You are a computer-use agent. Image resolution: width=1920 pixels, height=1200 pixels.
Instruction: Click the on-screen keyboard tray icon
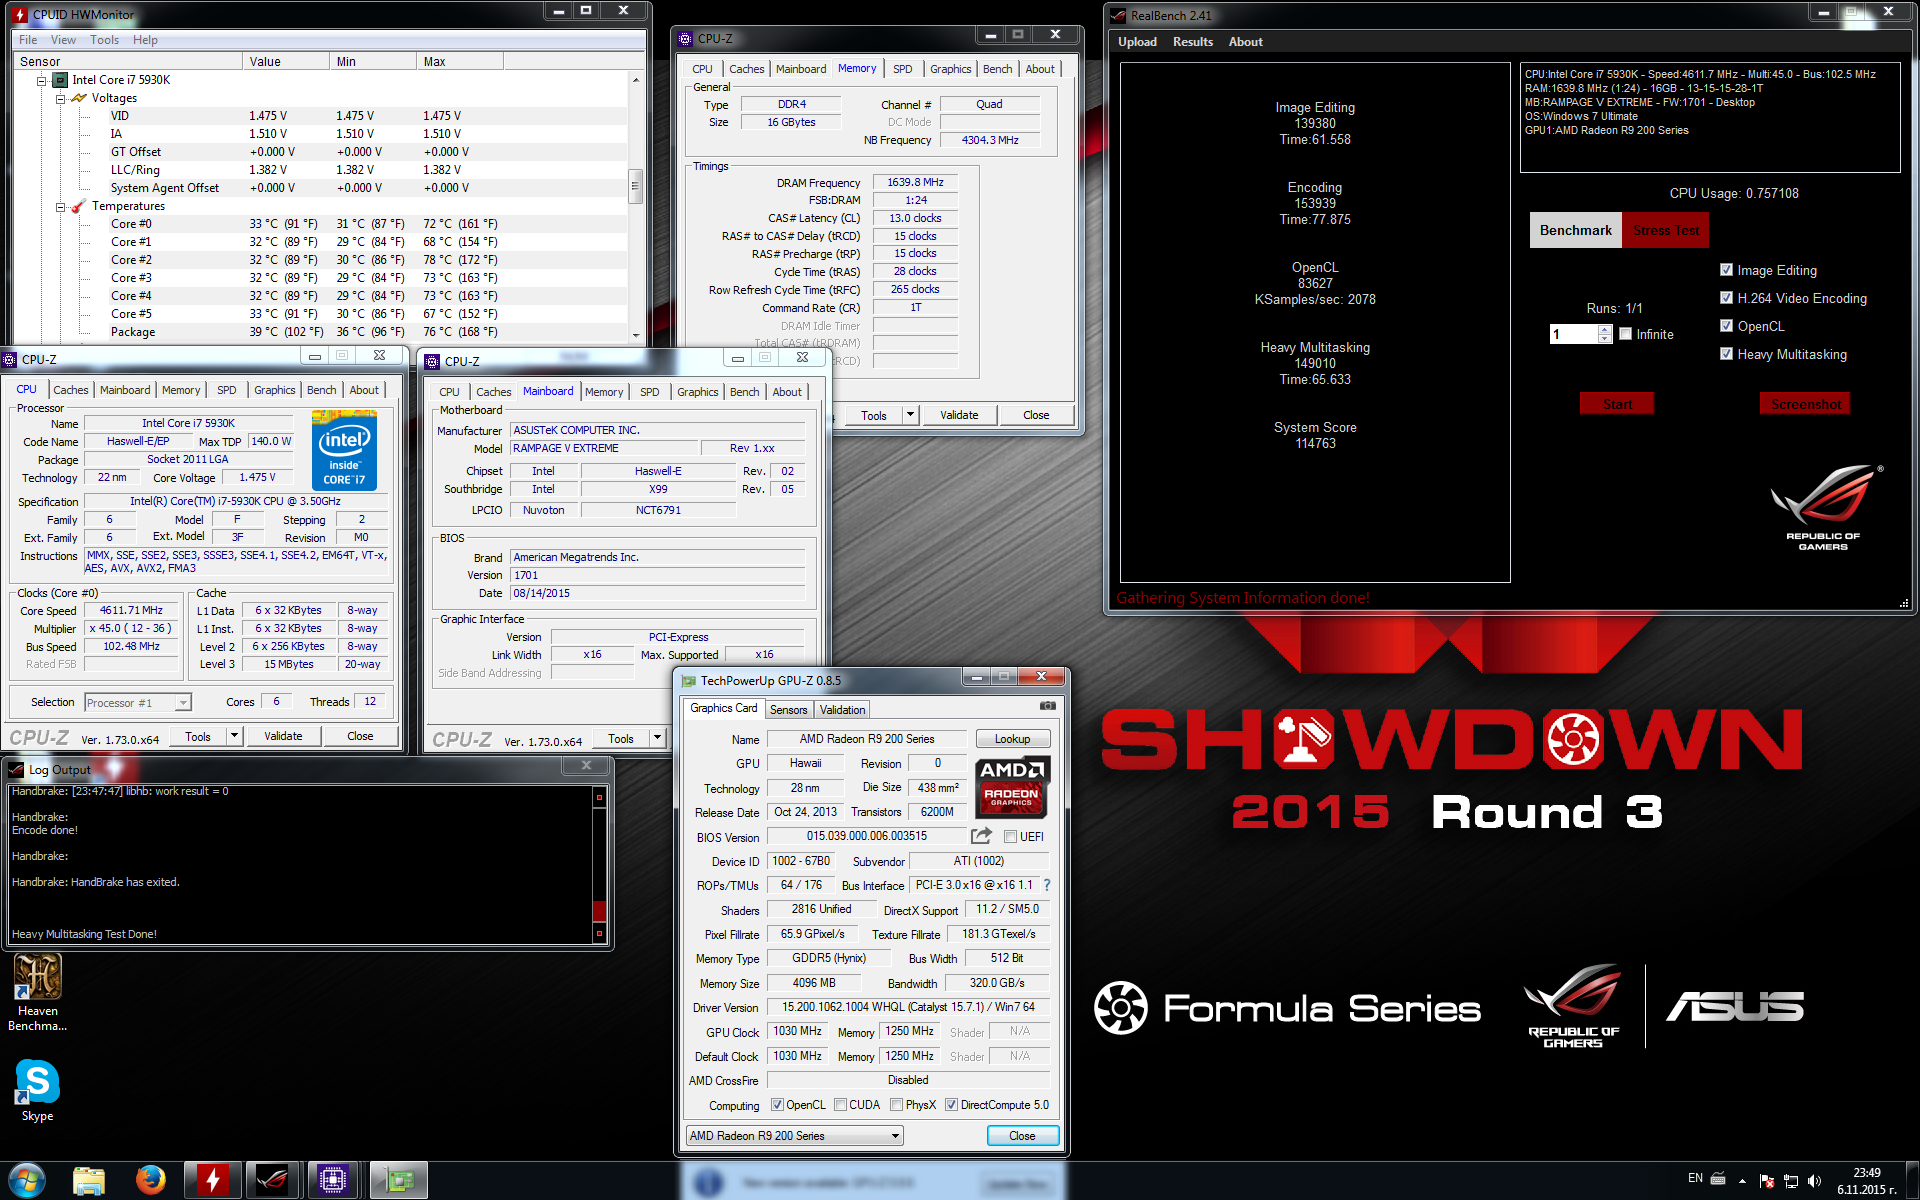click(x=1718, y=1178)
